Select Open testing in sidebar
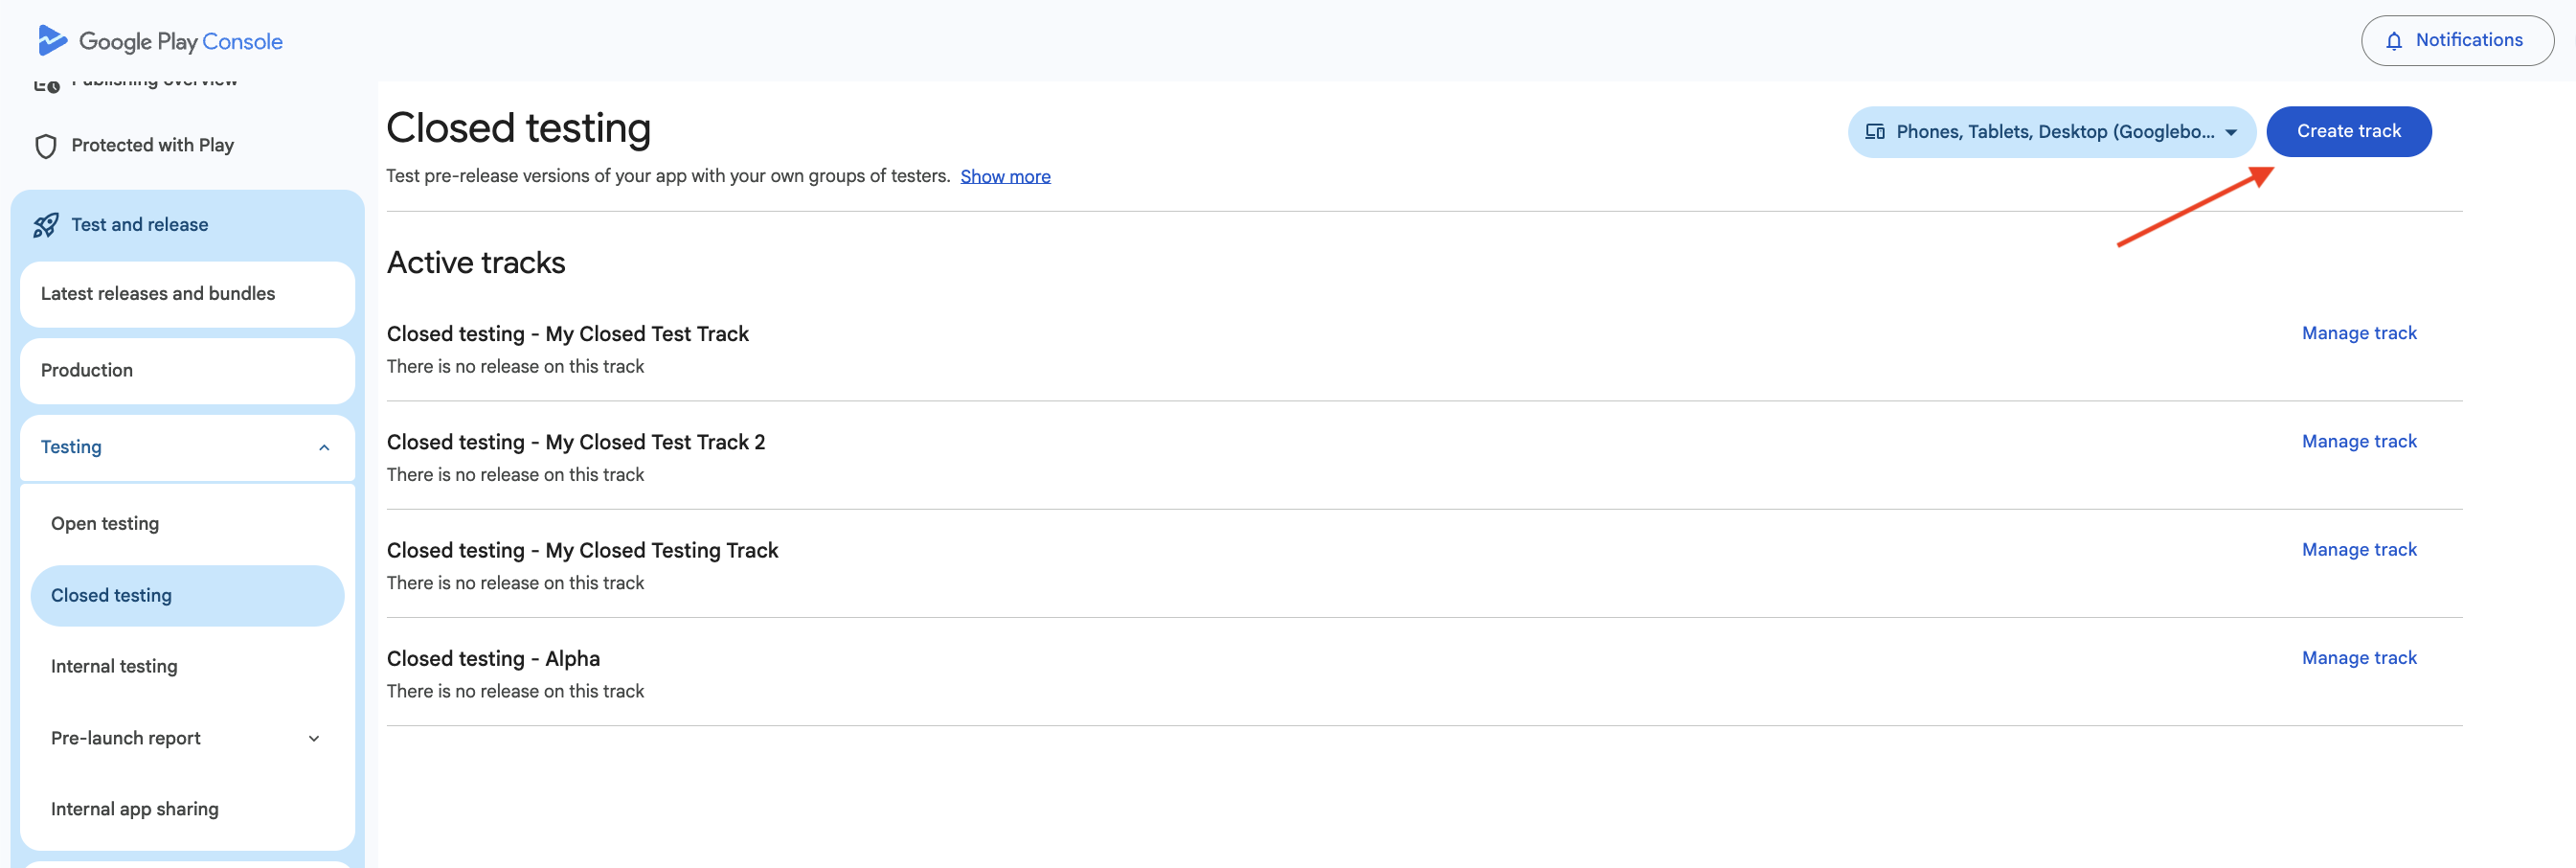 click(188, 524)
